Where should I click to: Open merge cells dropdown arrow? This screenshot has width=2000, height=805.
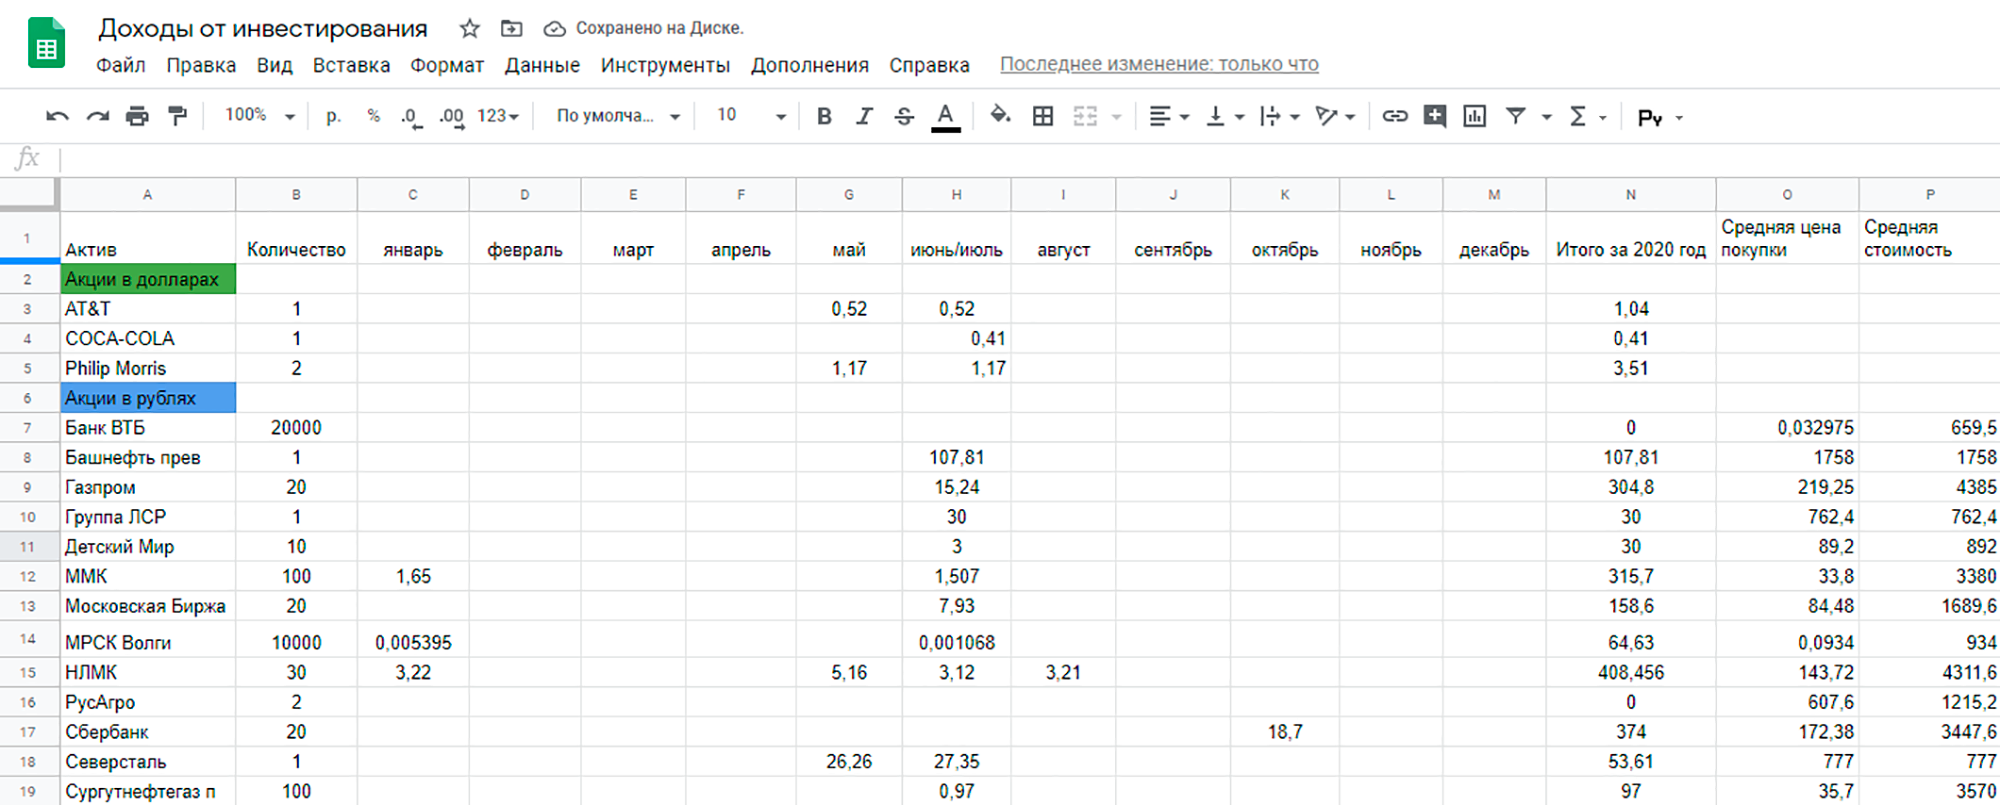pyautogui.click(x=1116, y=117)
